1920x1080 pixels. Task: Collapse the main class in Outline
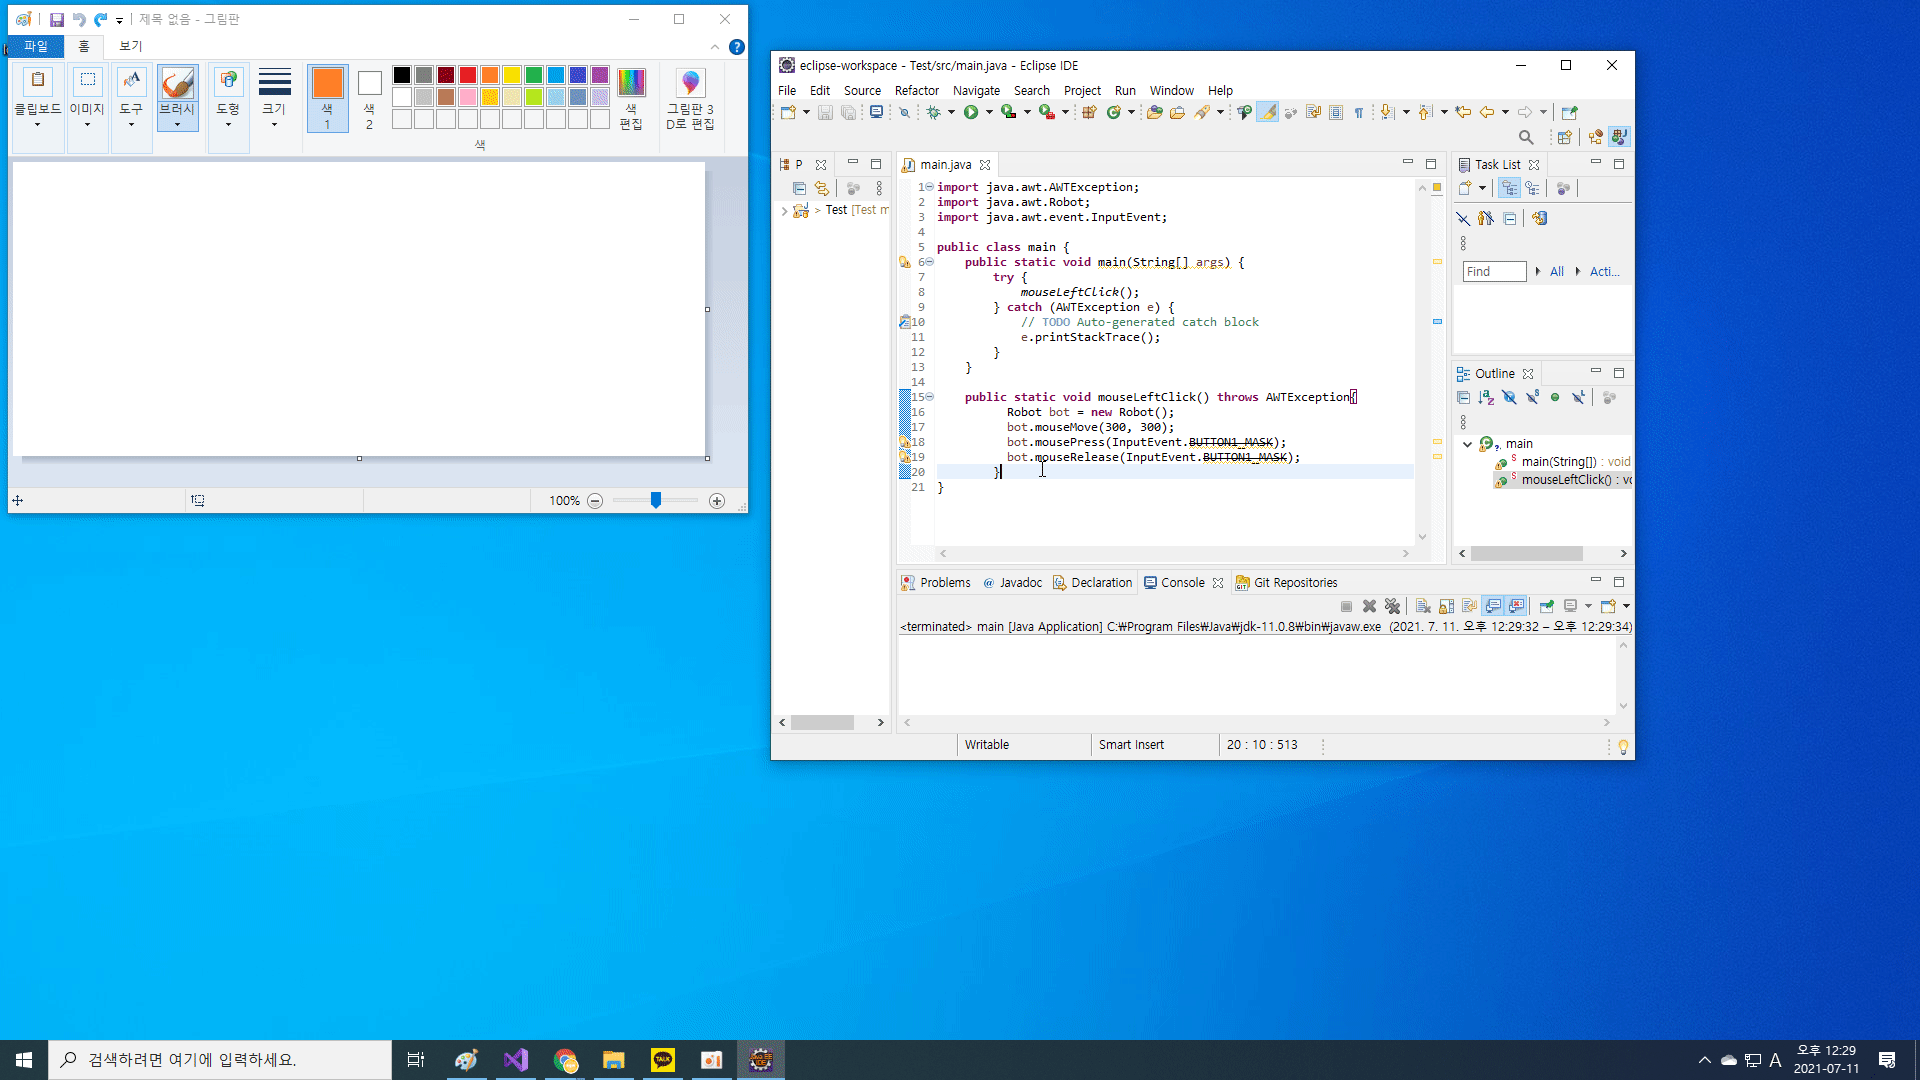point(1467,444)
